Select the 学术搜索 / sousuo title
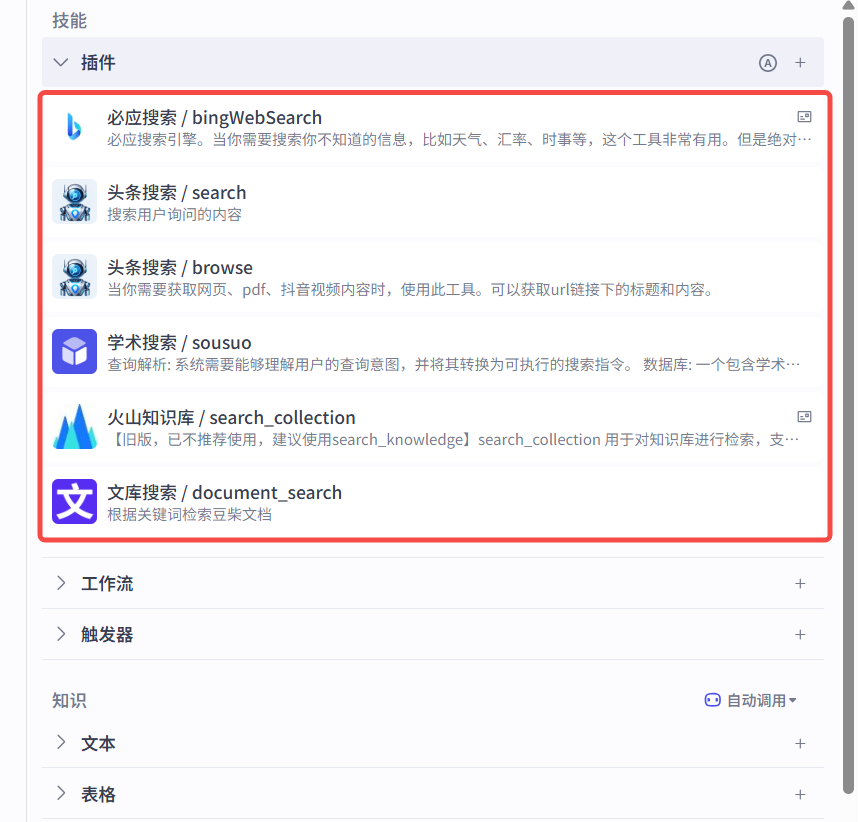 [179, 343]
